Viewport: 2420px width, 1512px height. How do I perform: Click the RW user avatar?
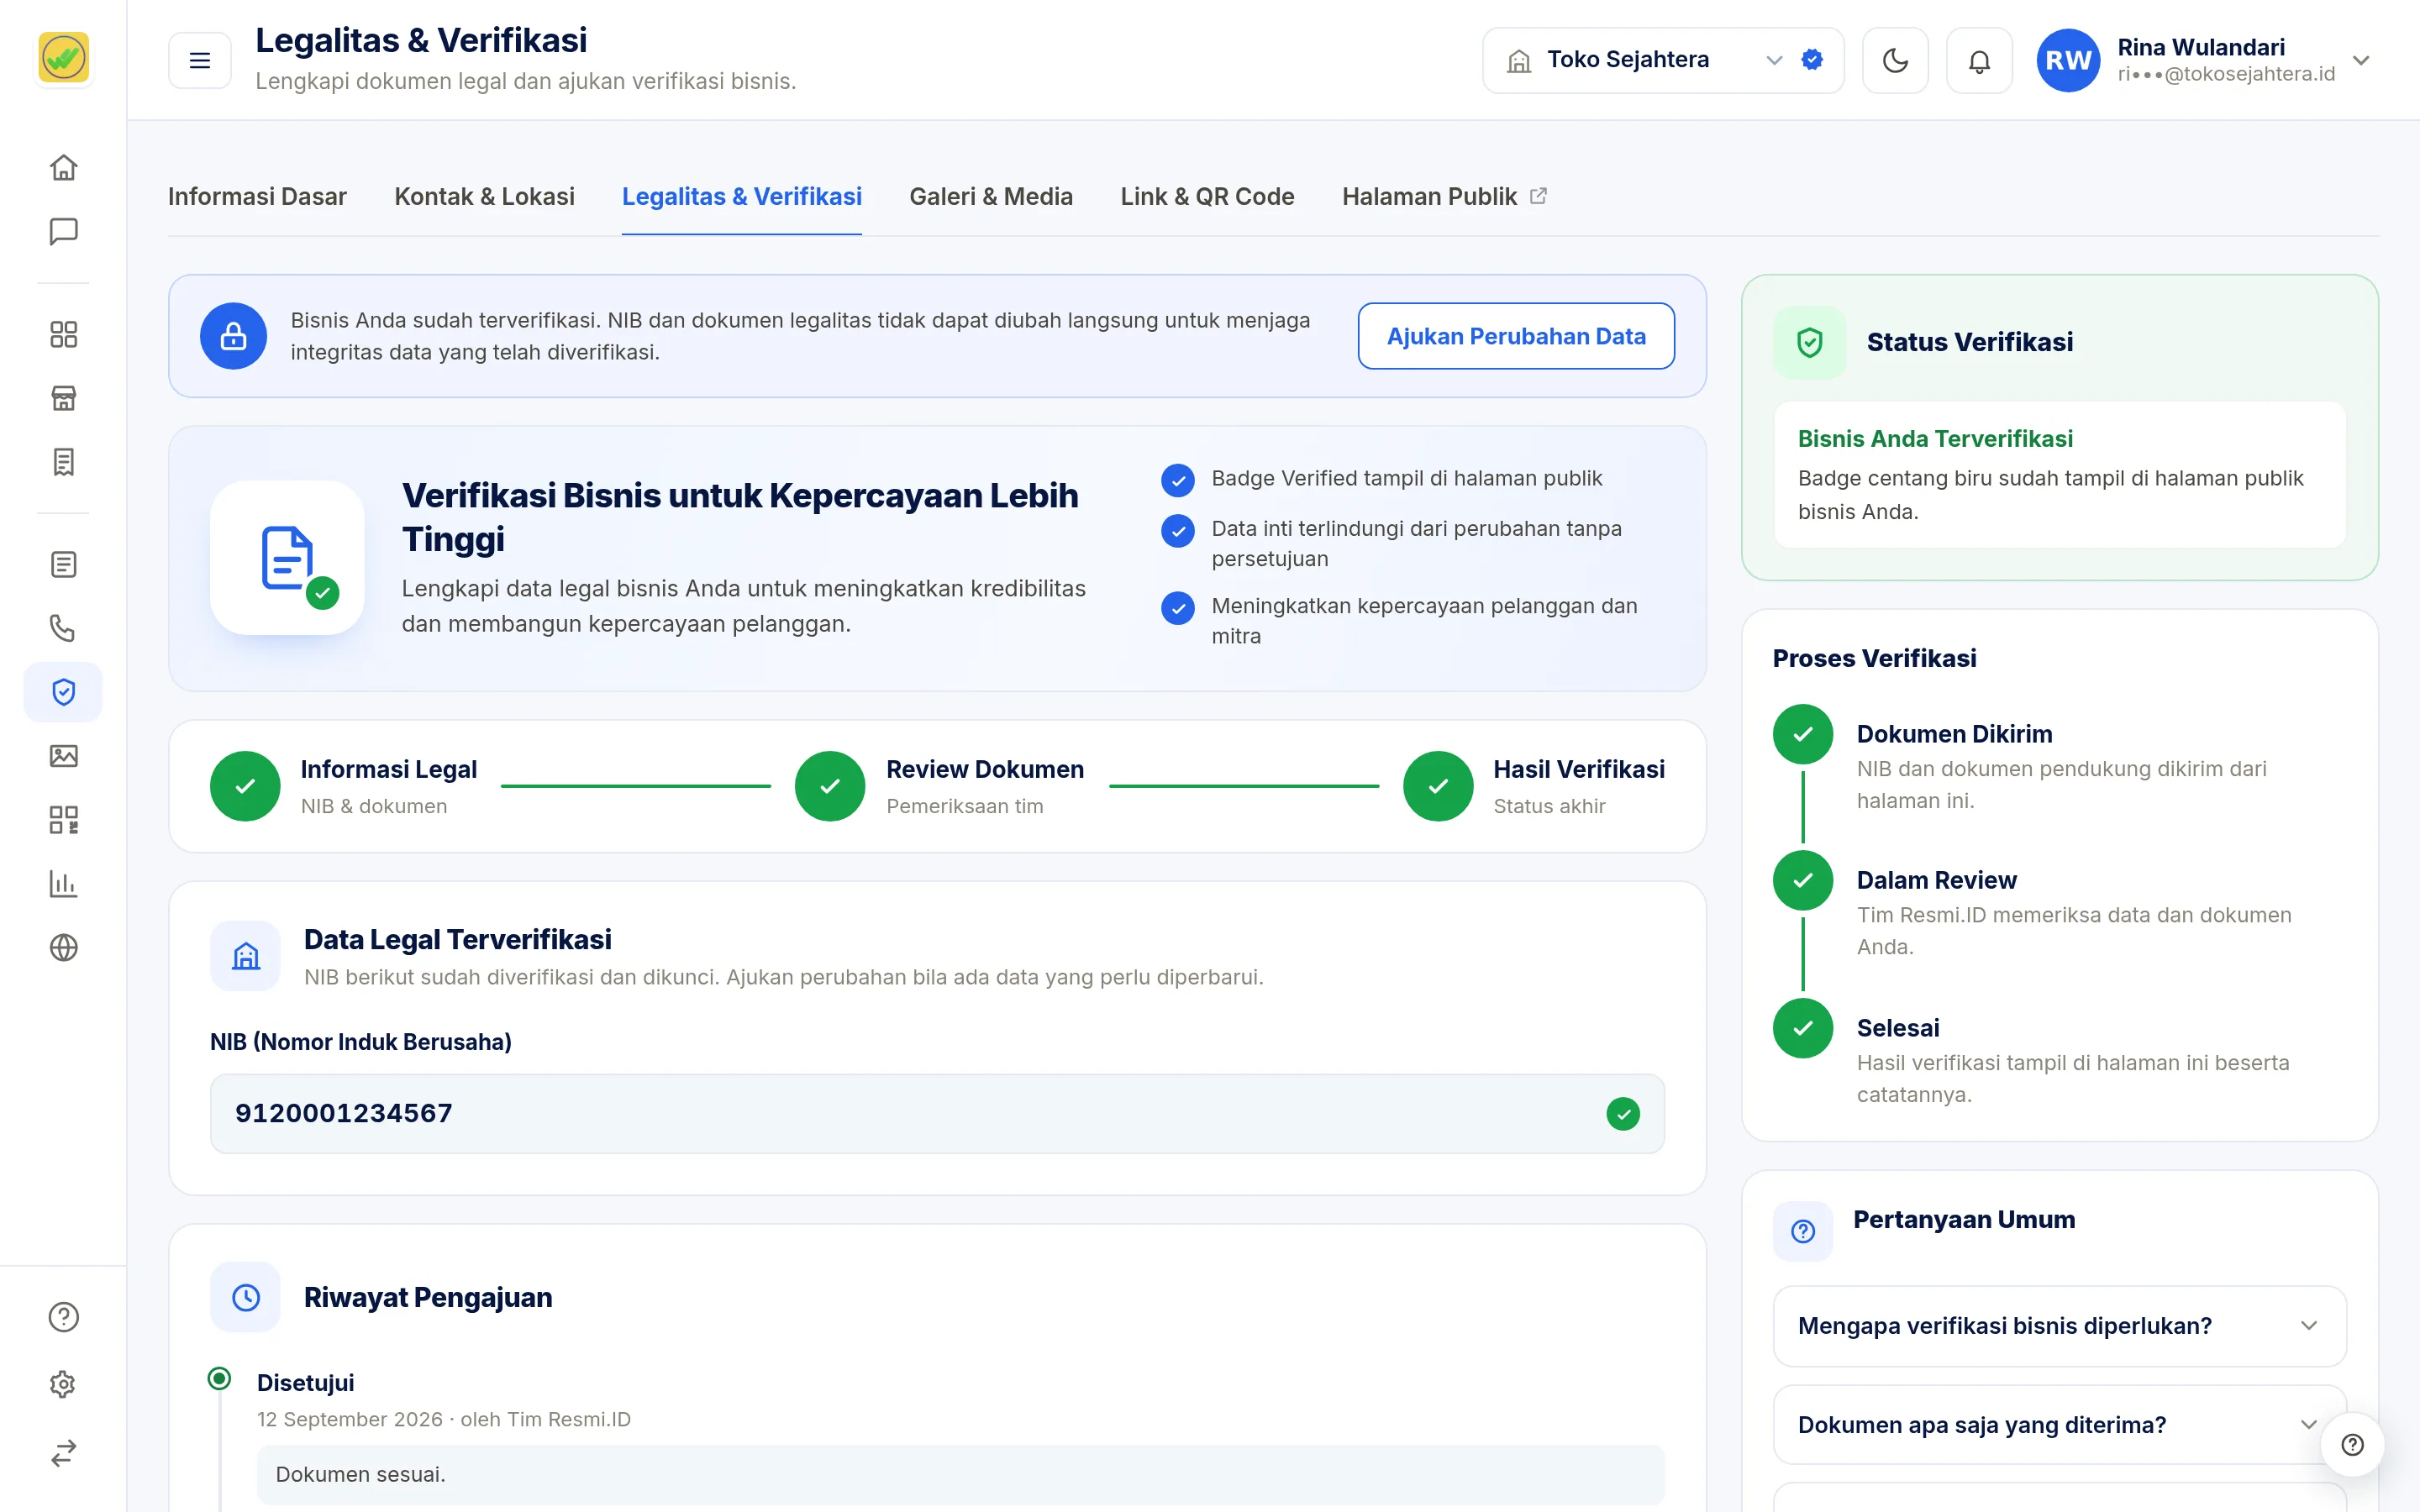tap(2068, 61)
